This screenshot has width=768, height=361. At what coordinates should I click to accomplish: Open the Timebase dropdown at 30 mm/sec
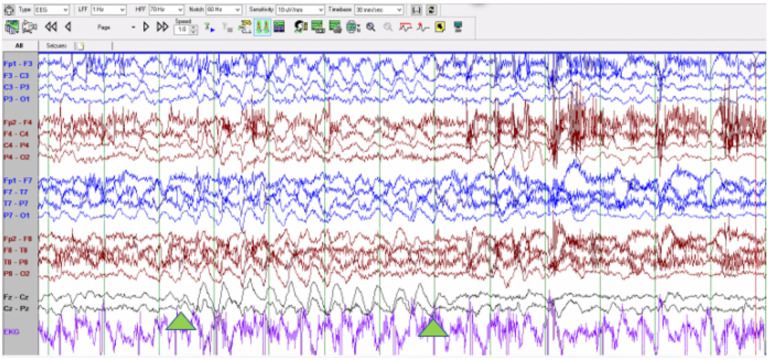(x=379, y=10)
